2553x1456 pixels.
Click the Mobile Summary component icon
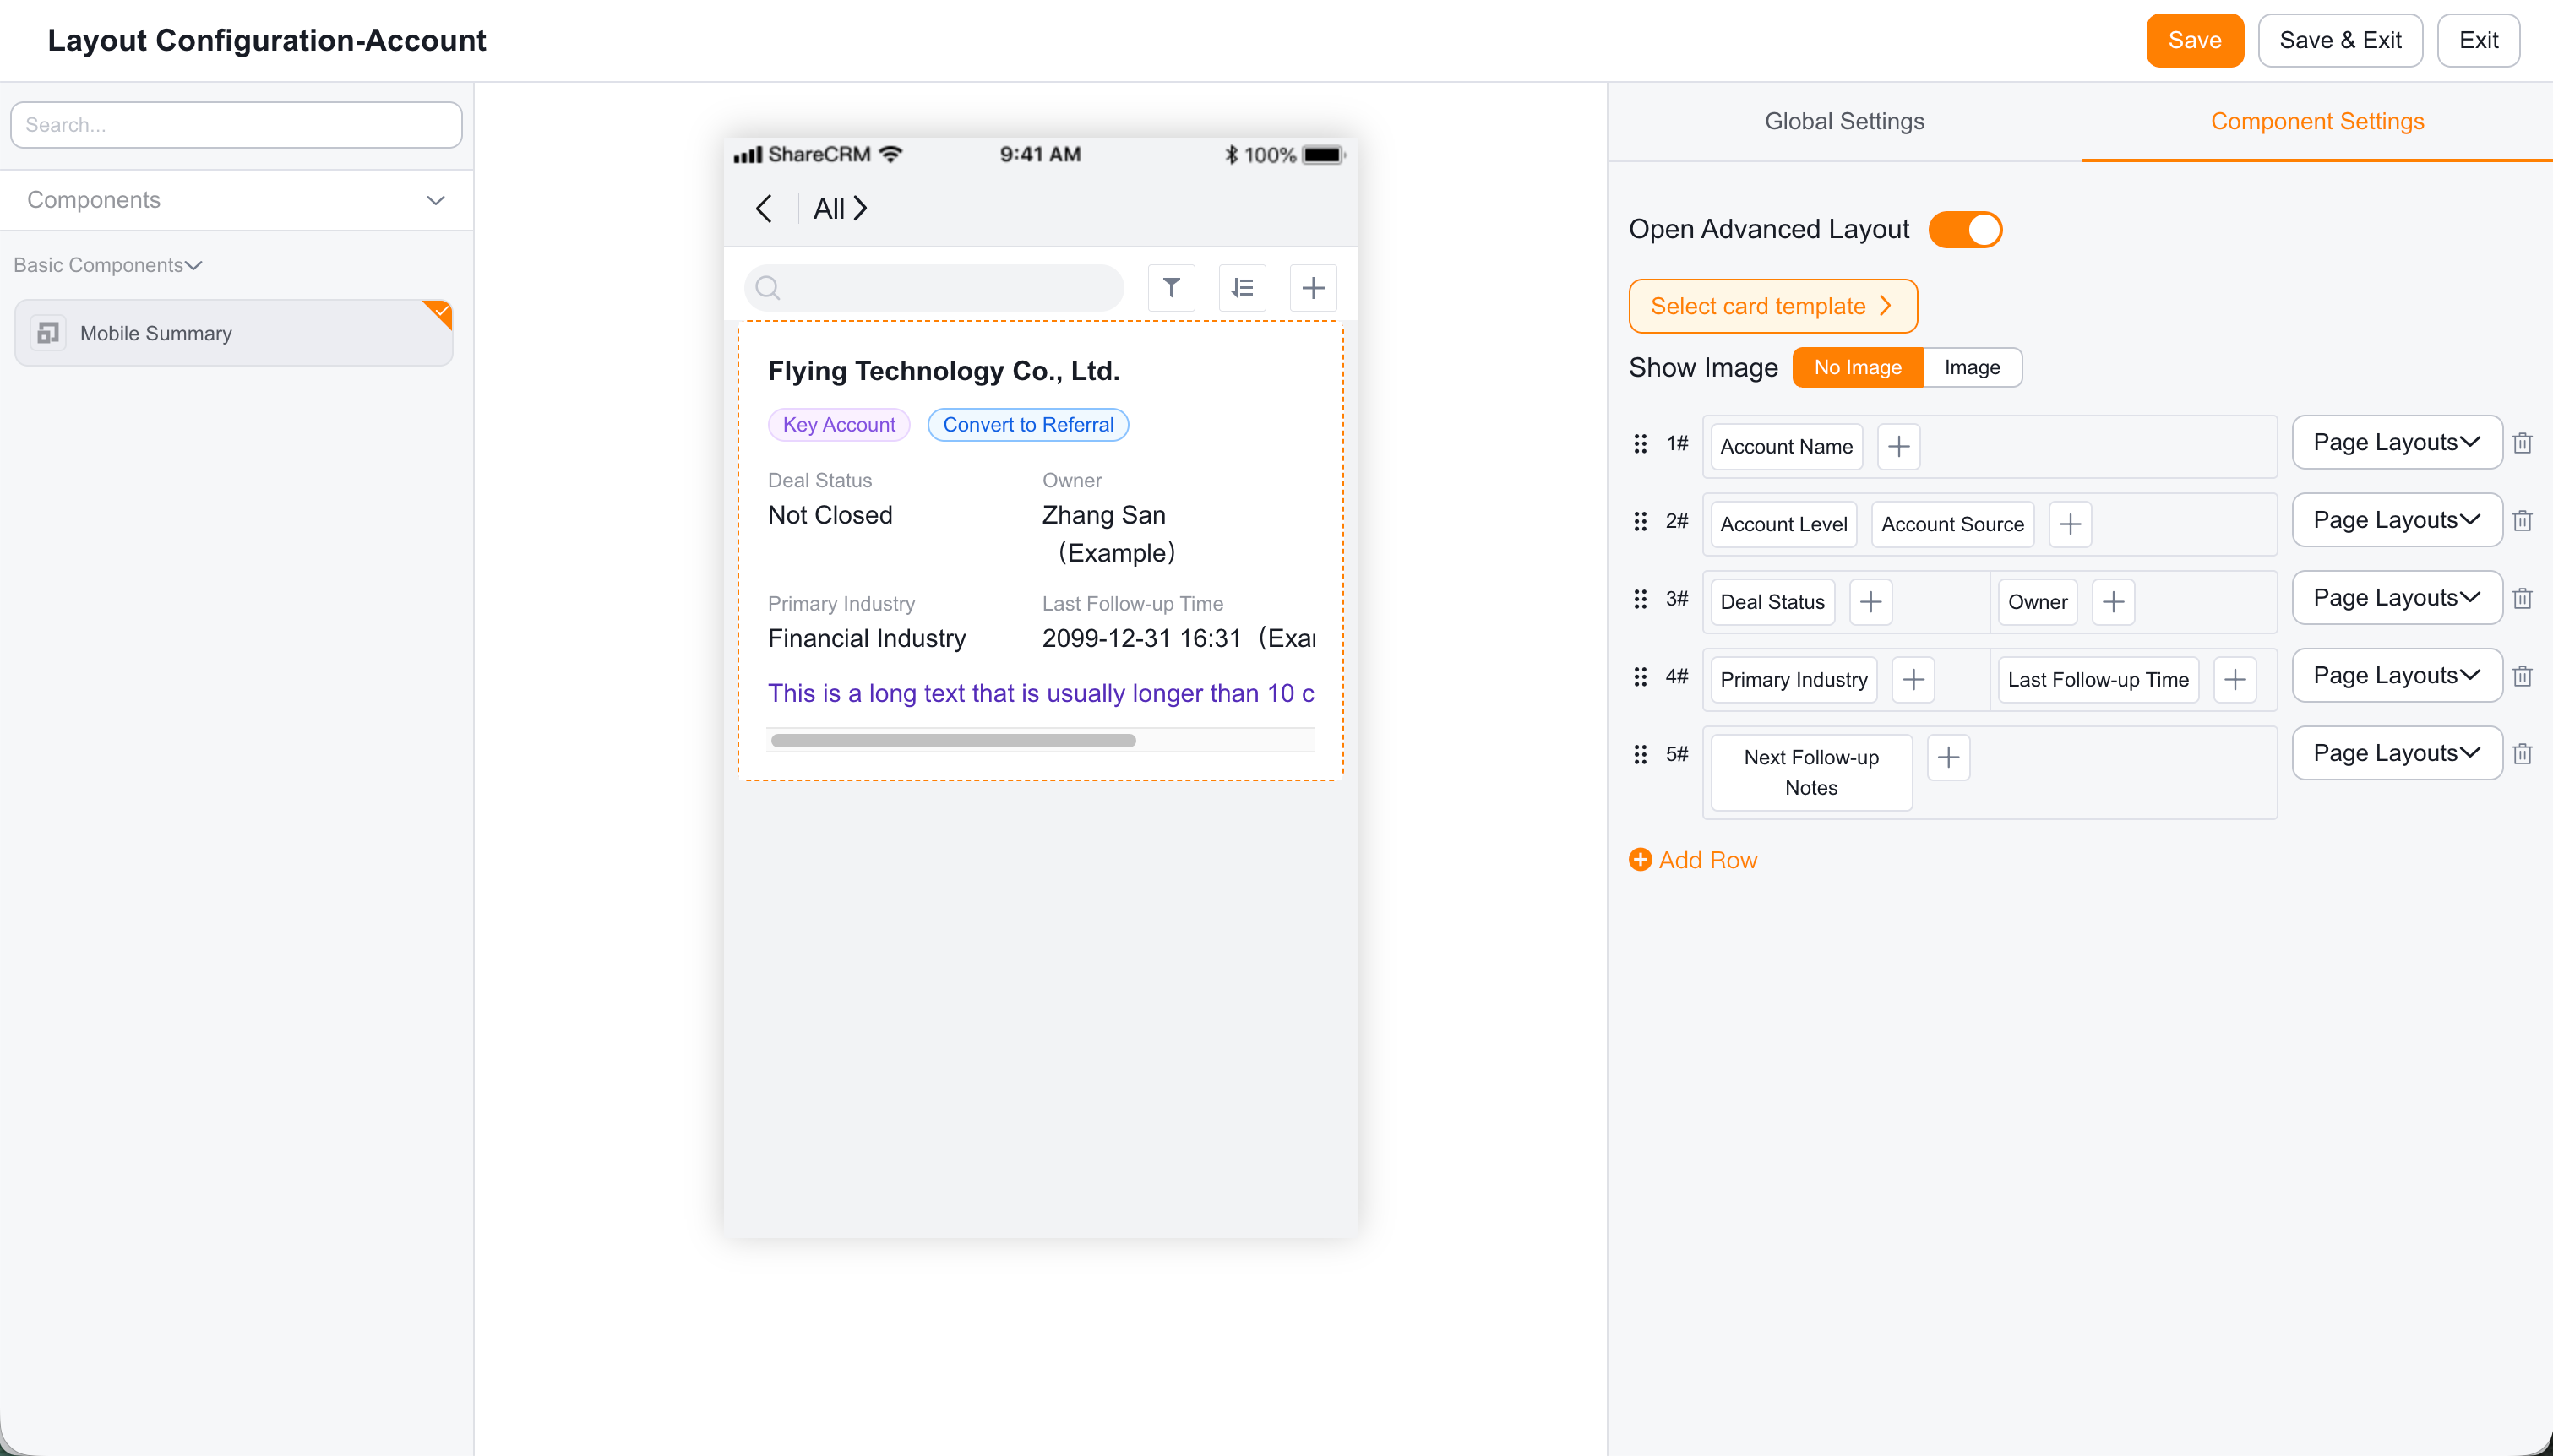(x=48, y=333)
